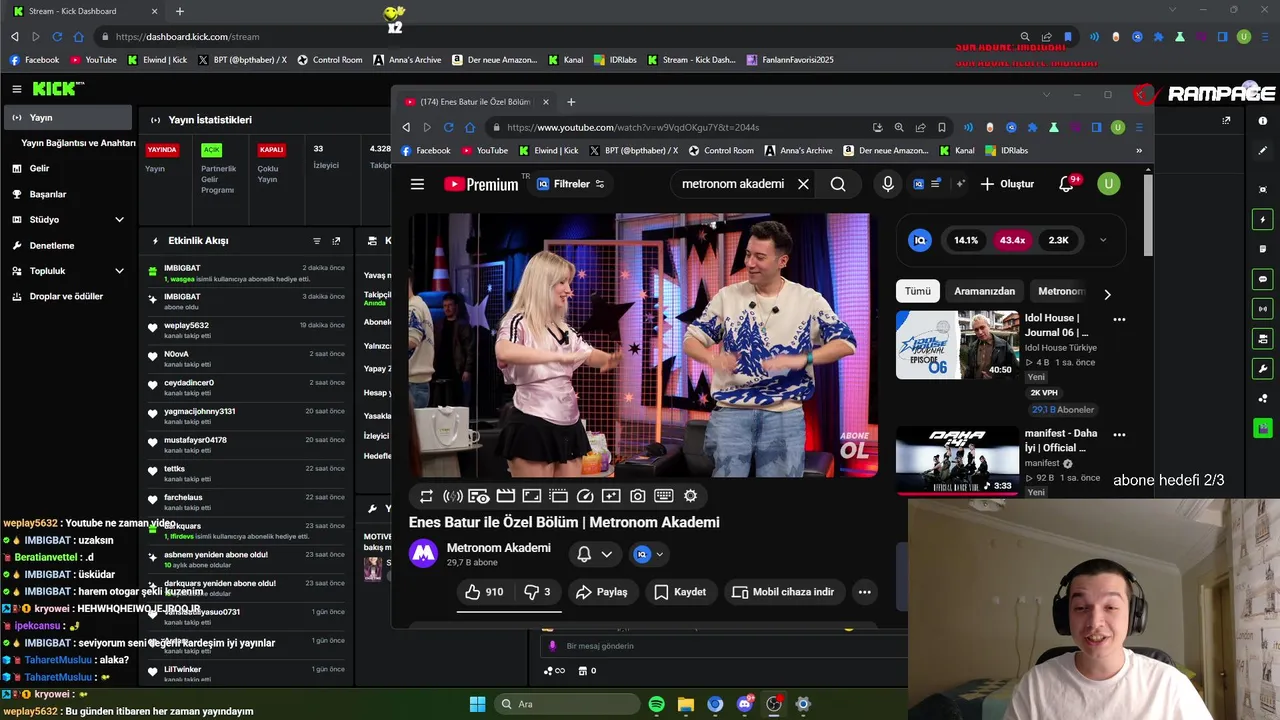Open Idol House Journal 06 thumbnail

click(957, 345)
